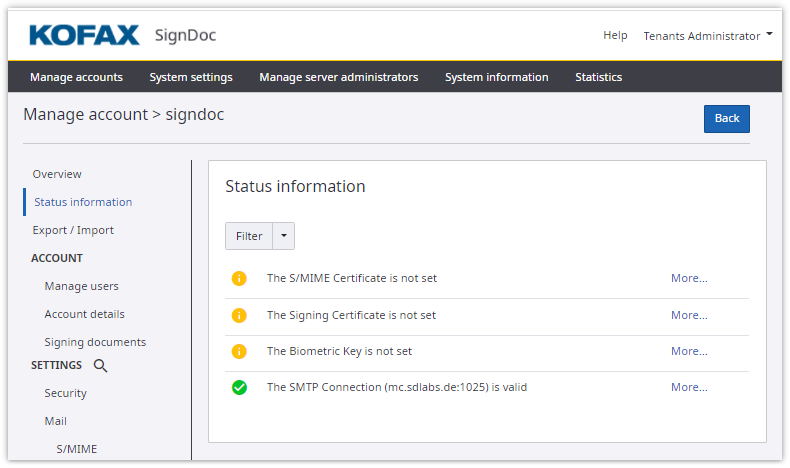Click the Biometric Key warning icon
Screen dimensions: 790x468
[239, 351]
